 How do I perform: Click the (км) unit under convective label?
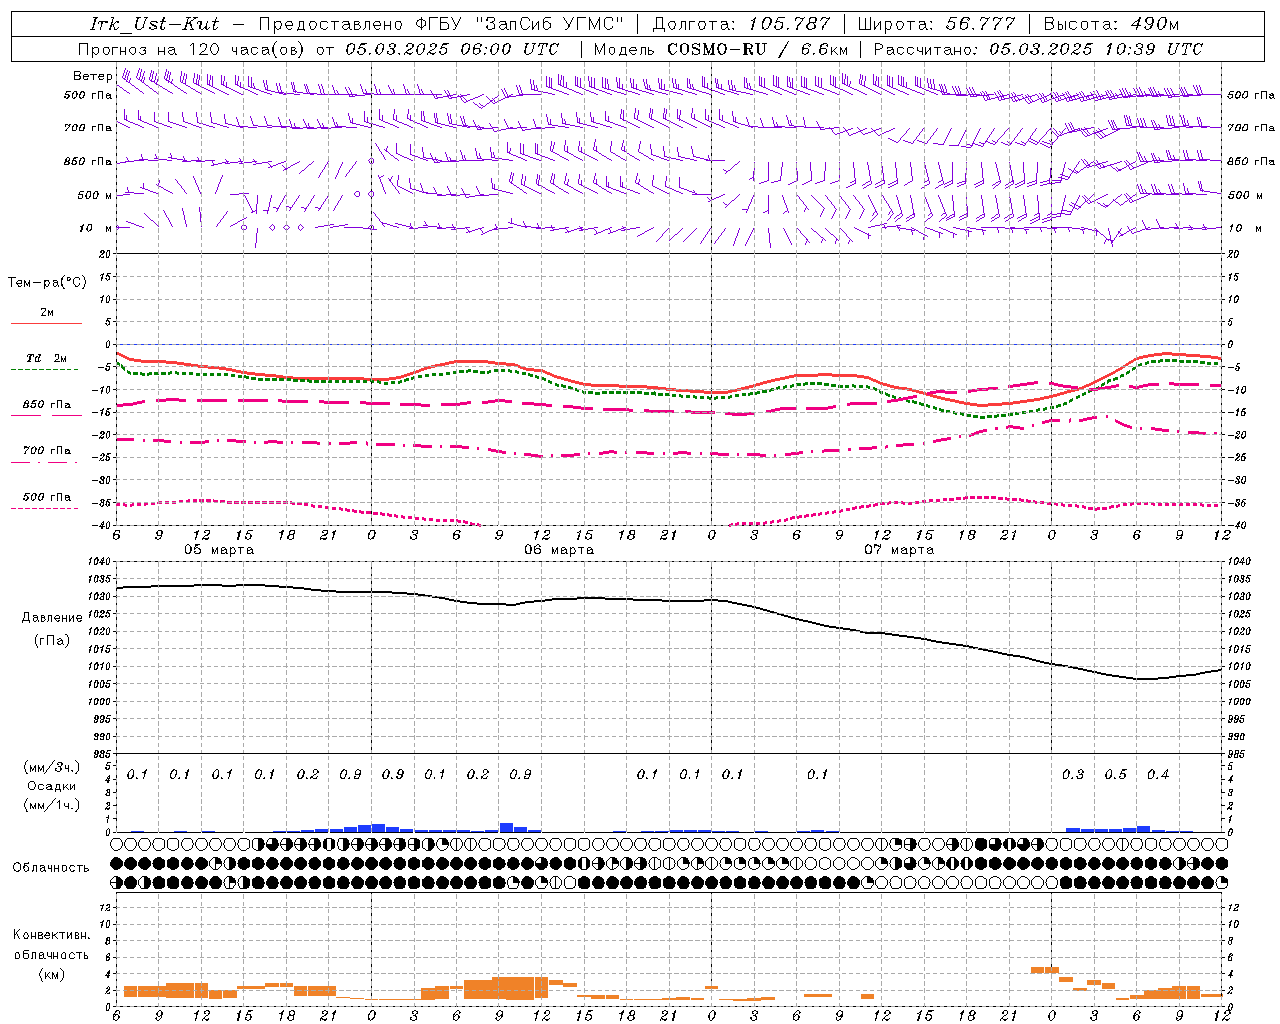[x=51, y=974]
